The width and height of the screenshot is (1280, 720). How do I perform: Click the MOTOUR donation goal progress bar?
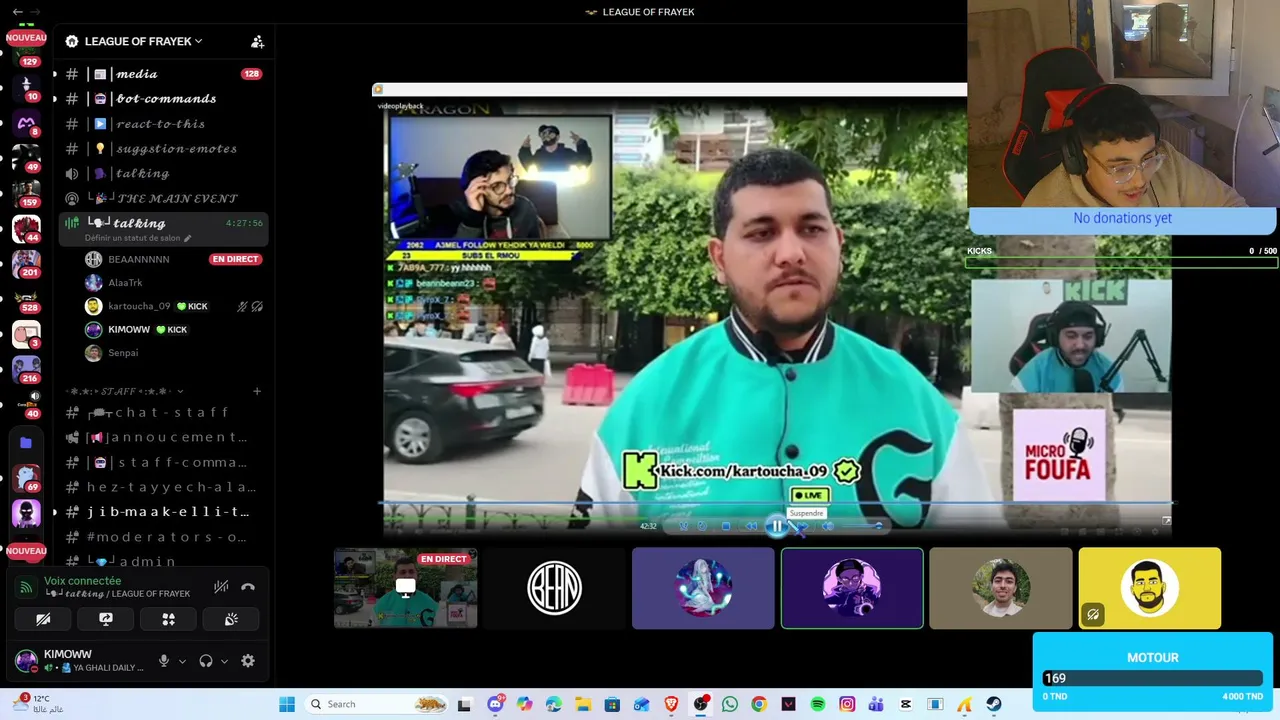point(1152,678)
